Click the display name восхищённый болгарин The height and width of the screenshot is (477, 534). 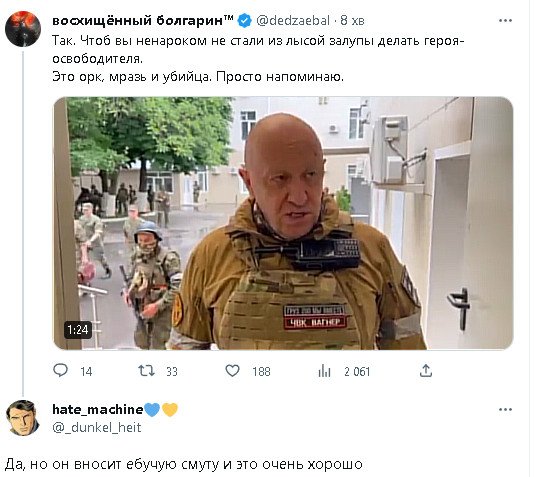coord(143,21)
